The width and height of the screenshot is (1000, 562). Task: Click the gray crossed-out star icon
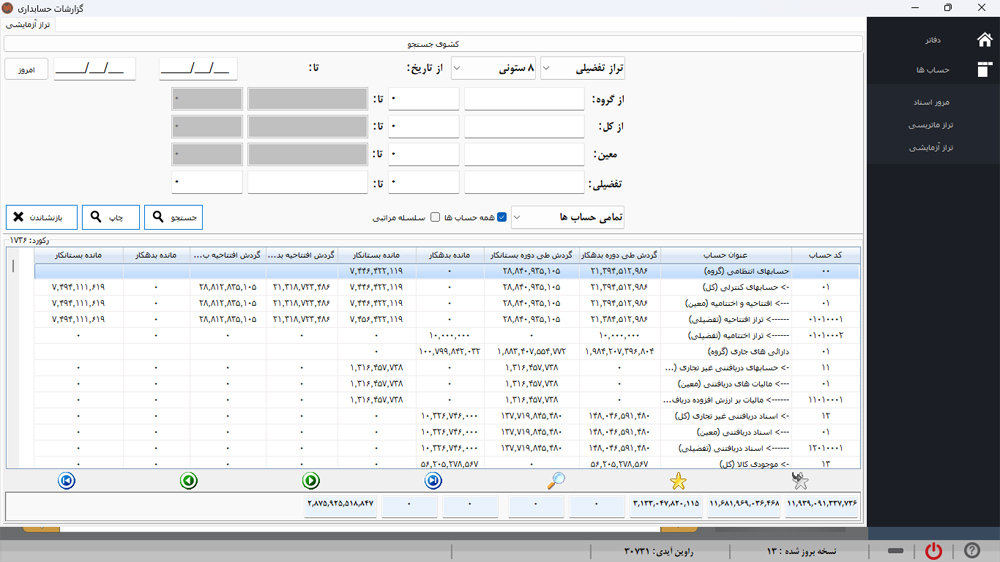(x=799, y=481)
